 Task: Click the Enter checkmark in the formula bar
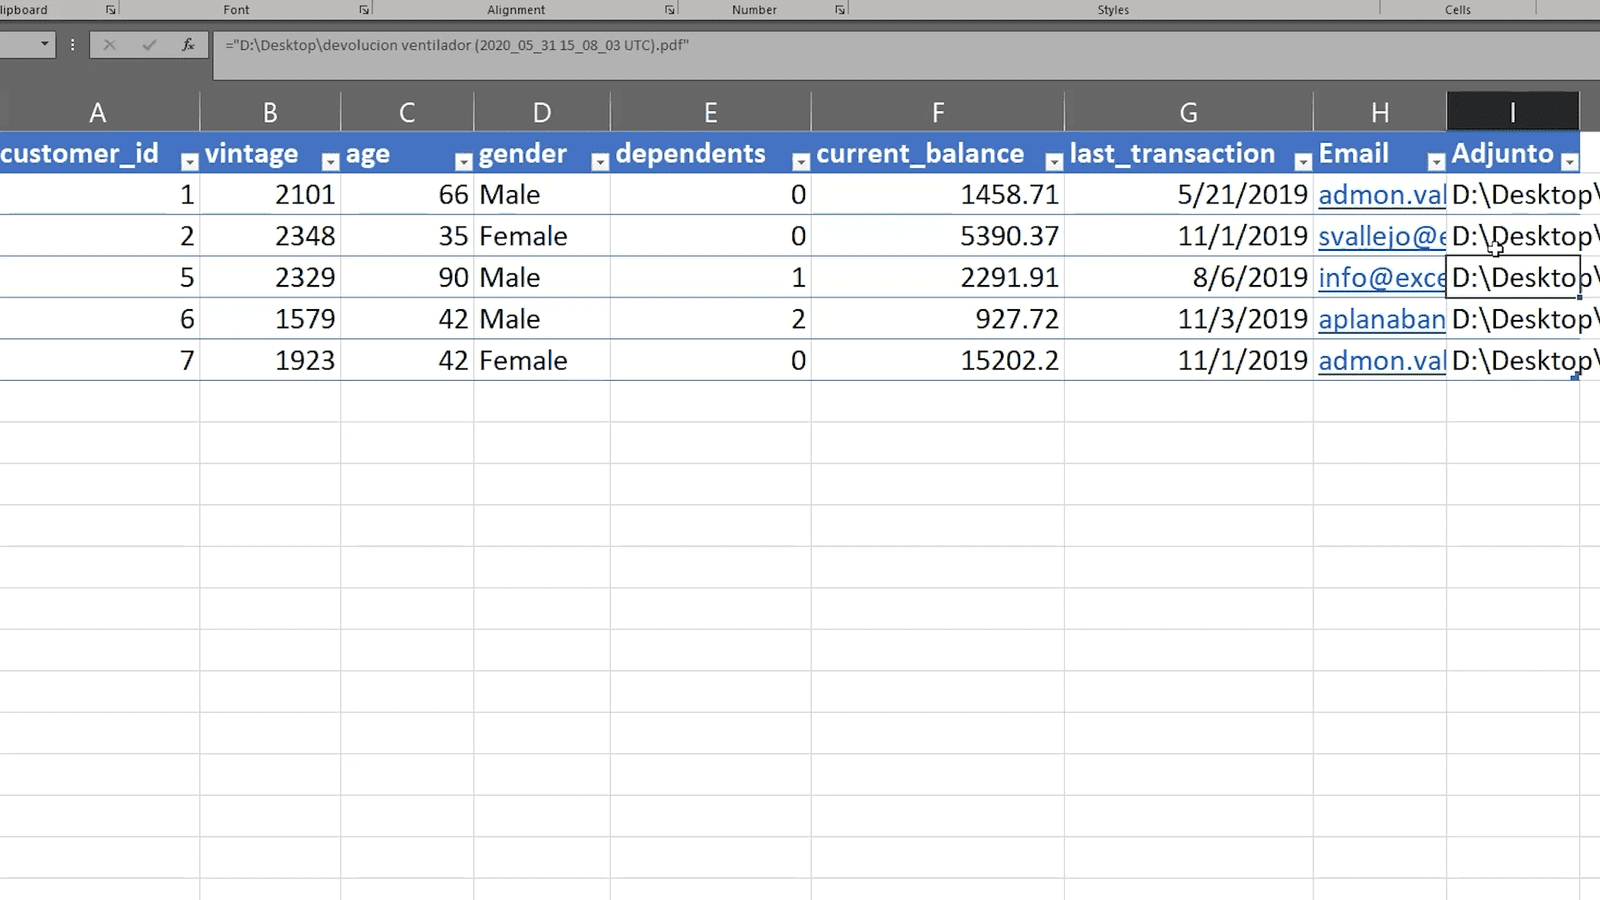[148, 44]
